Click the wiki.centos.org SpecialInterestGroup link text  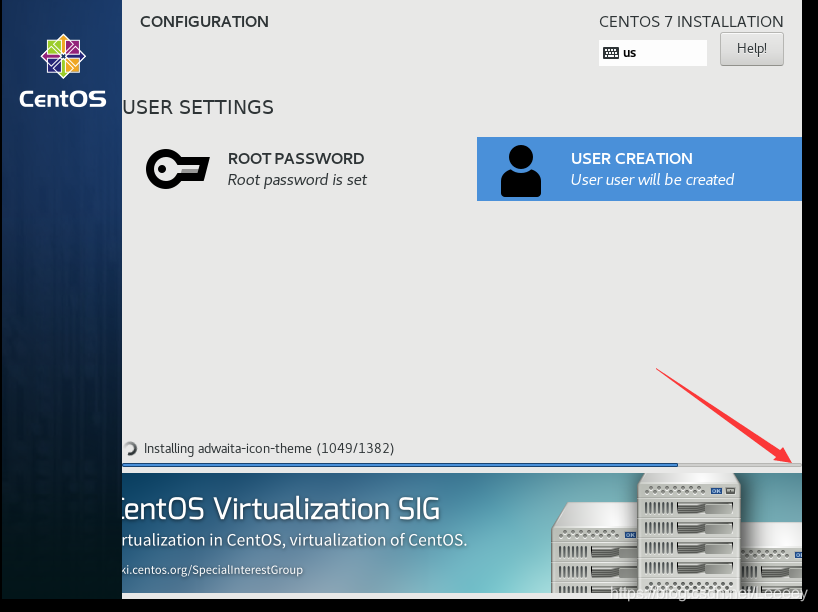click(212, 570)
